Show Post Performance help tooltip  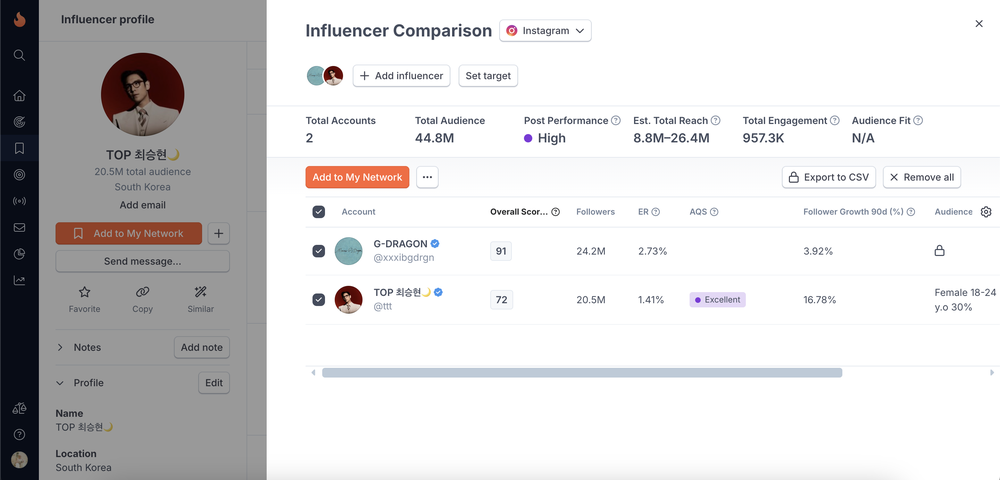(615, 120)
